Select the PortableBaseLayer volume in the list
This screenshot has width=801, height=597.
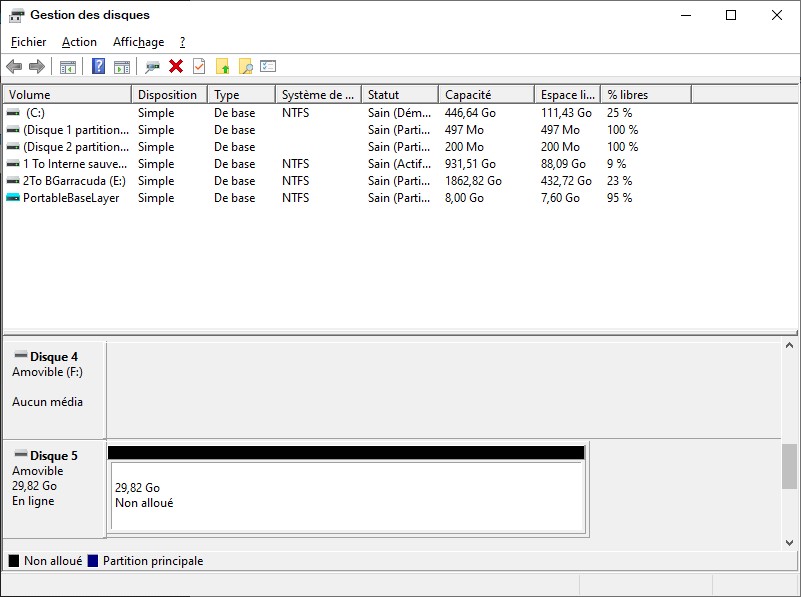pos(70,198)
